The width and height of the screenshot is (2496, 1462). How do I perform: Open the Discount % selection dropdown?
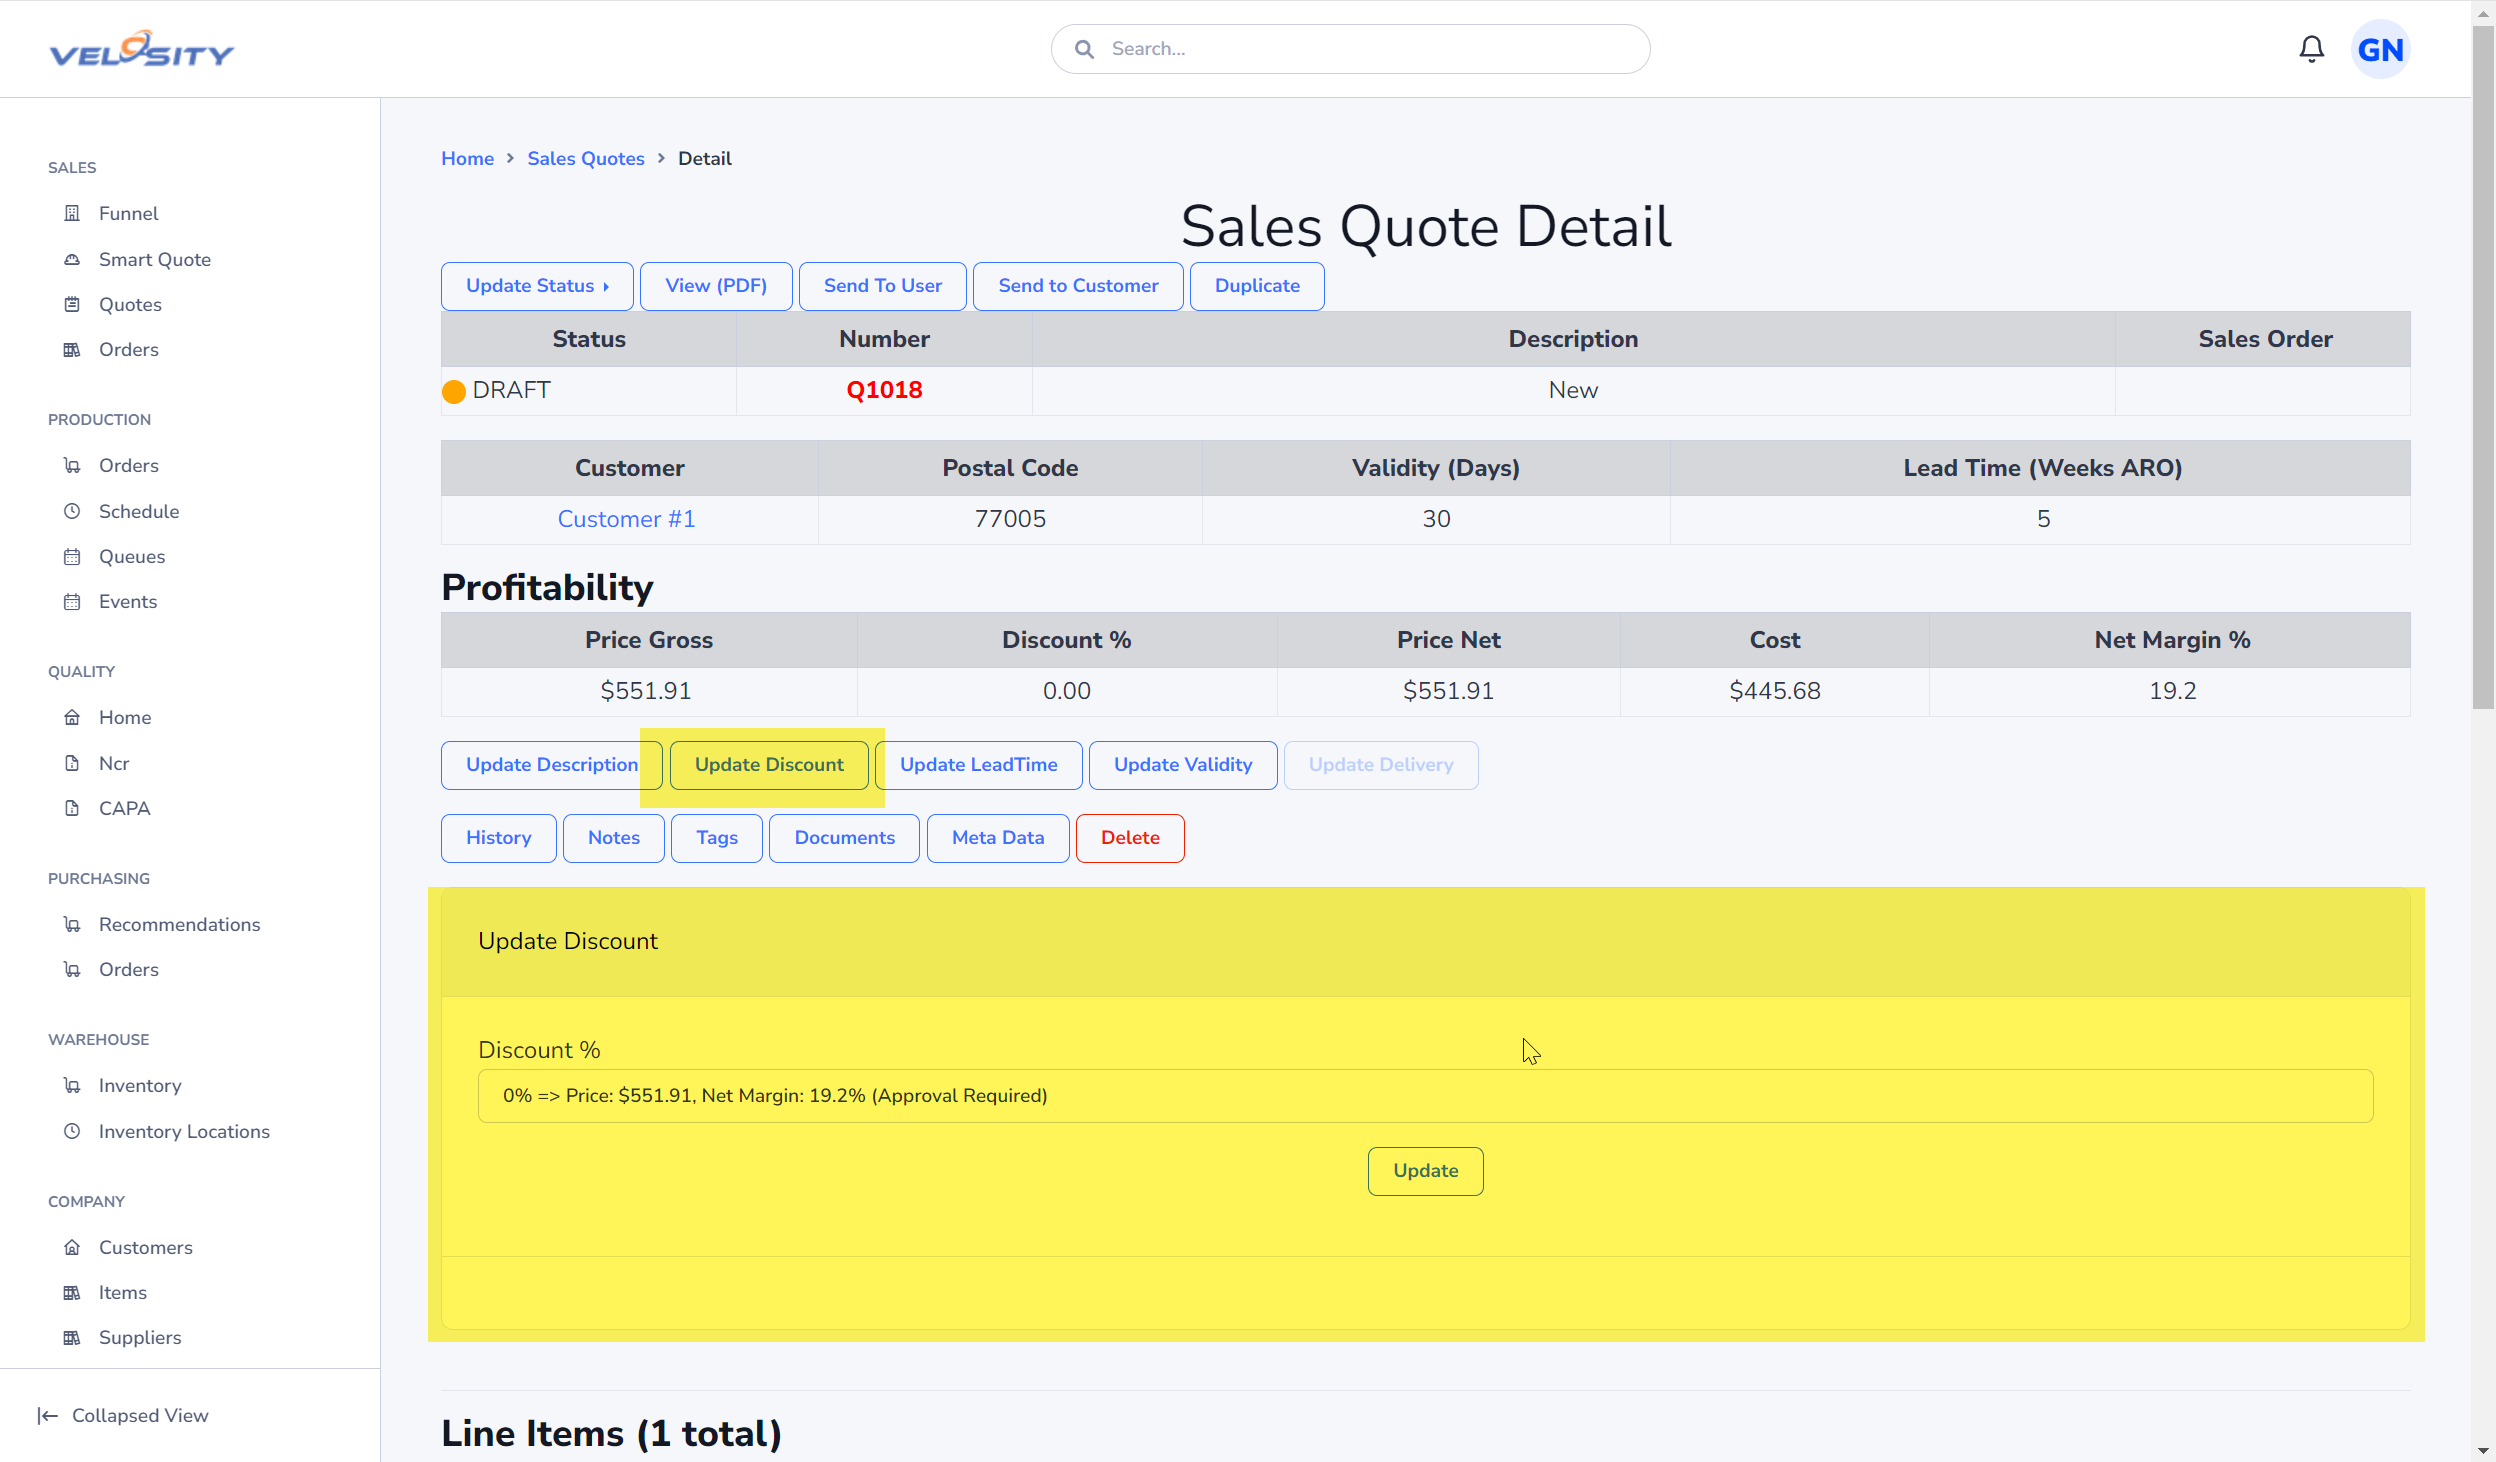(x=1425, y=1096)
